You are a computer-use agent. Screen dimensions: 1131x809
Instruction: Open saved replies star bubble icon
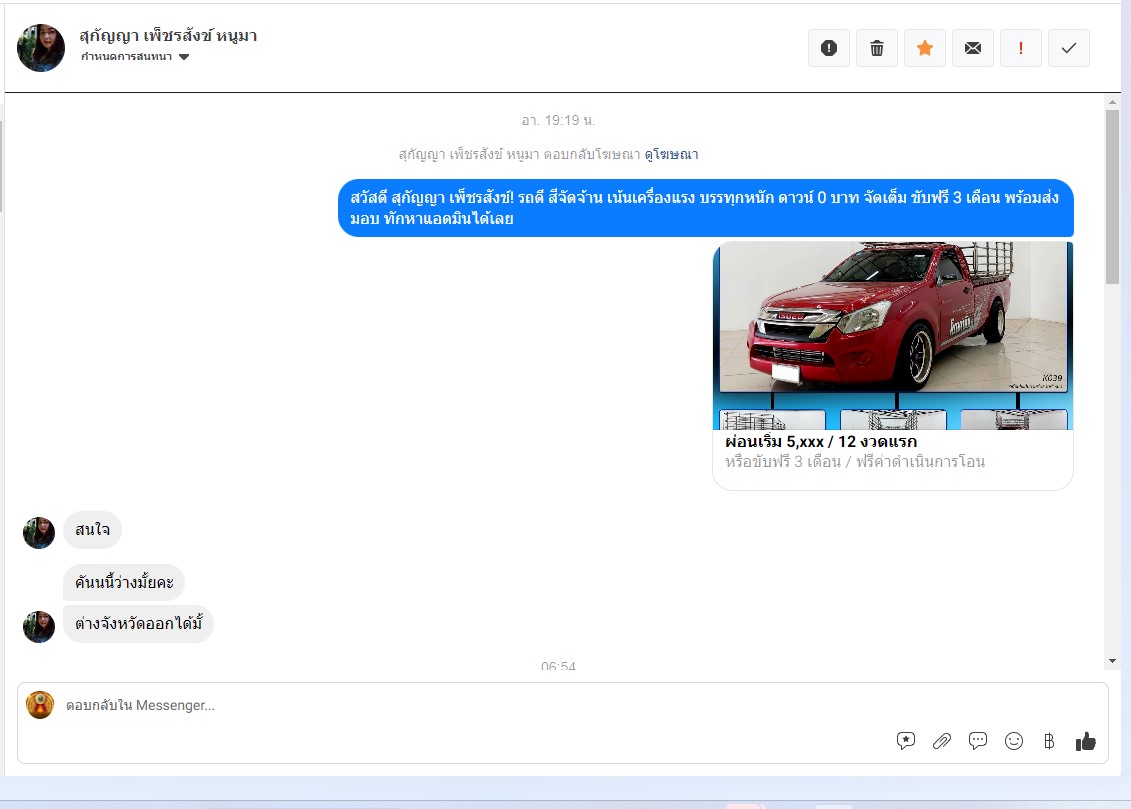coord(906,741)
